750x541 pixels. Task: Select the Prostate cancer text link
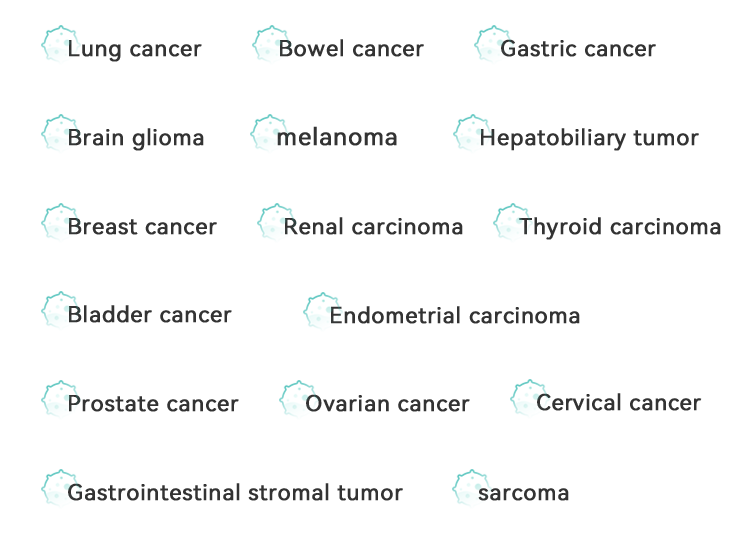click(x=153, y=404)
